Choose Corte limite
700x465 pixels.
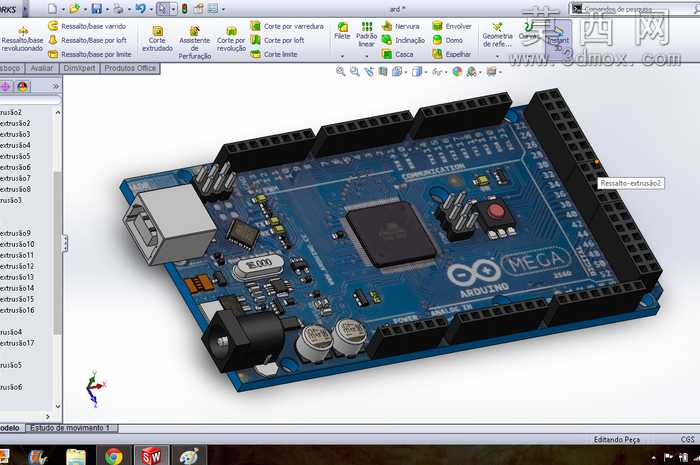click(274, 54)
